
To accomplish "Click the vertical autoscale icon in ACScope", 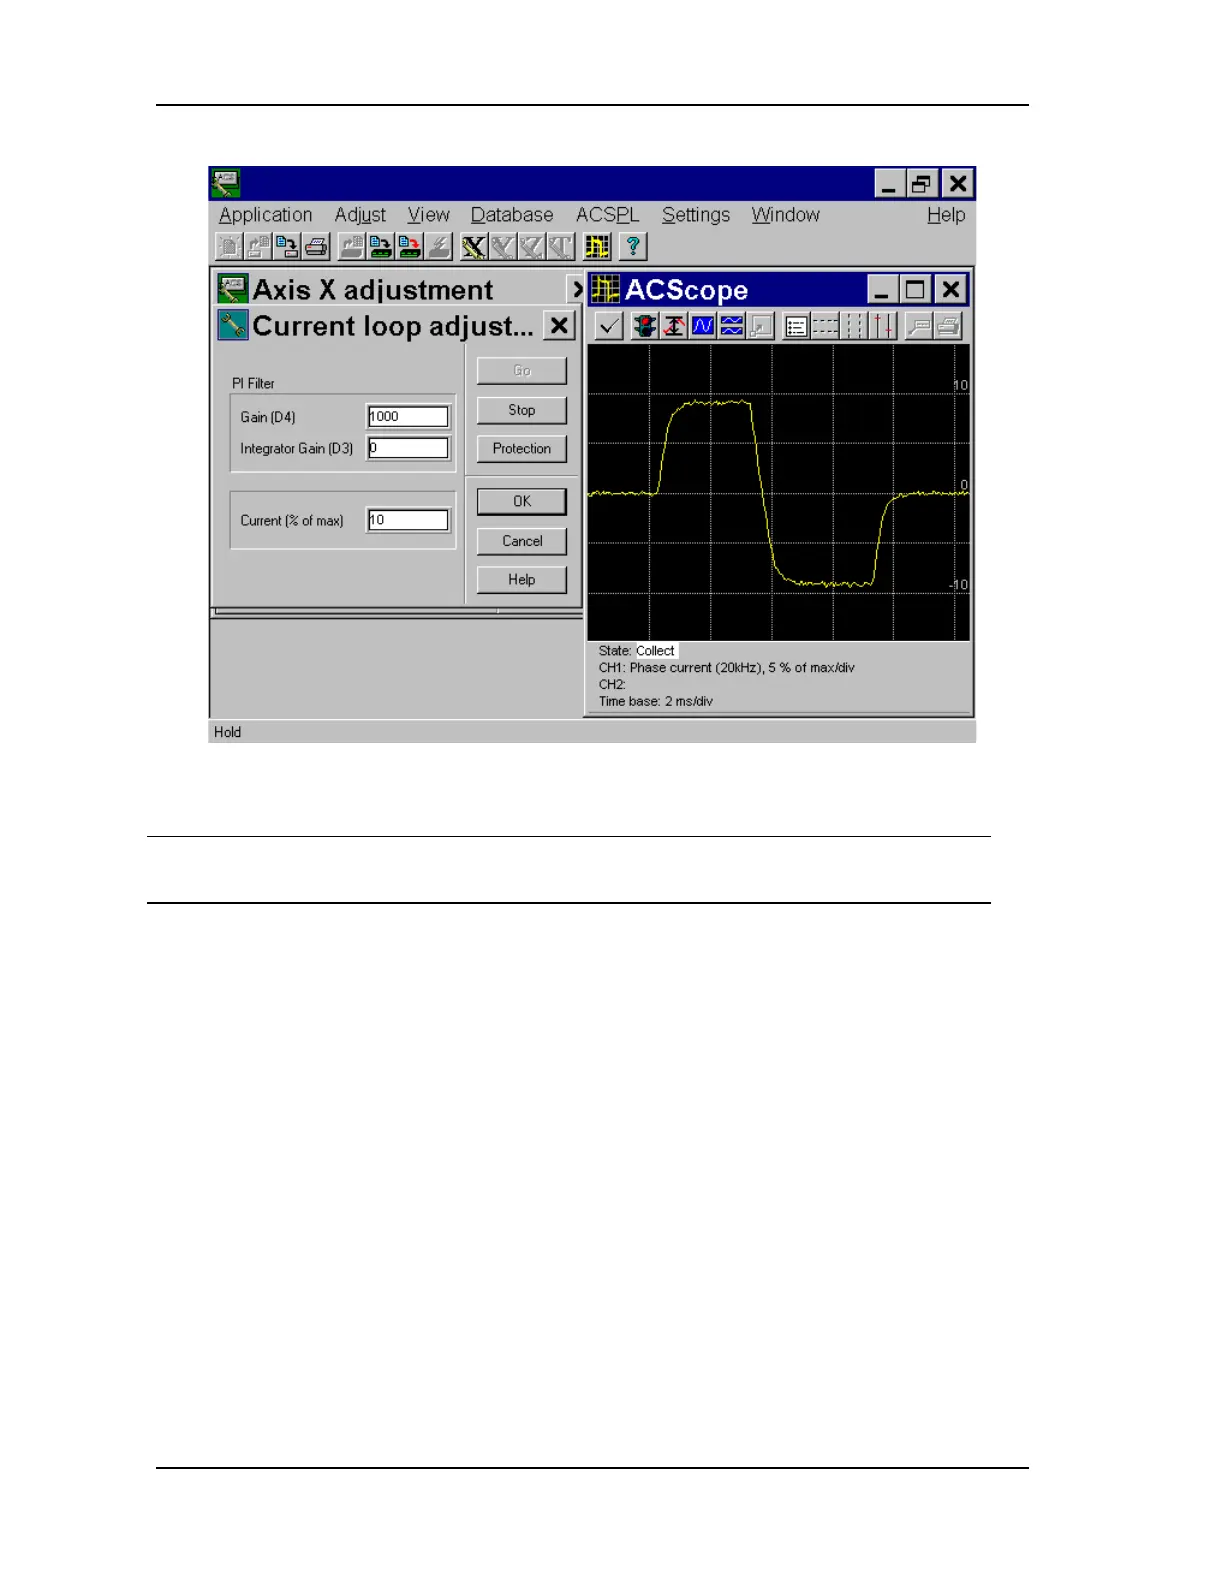I will (674, 326).
